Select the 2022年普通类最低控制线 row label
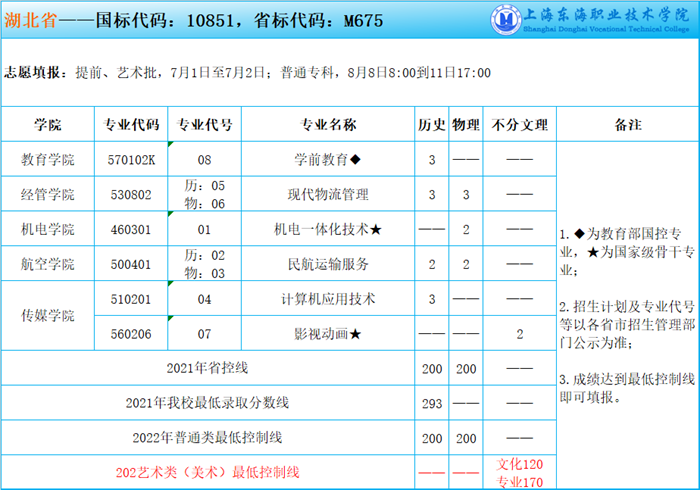Image resolution: width=700 pixels, height=490 pixels. point(208,437)
